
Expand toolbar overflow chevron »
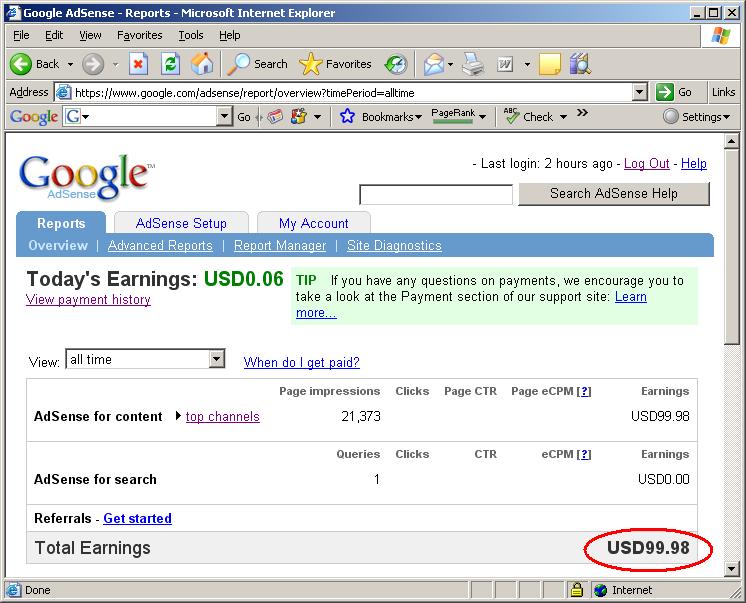[x=582, y=113]
